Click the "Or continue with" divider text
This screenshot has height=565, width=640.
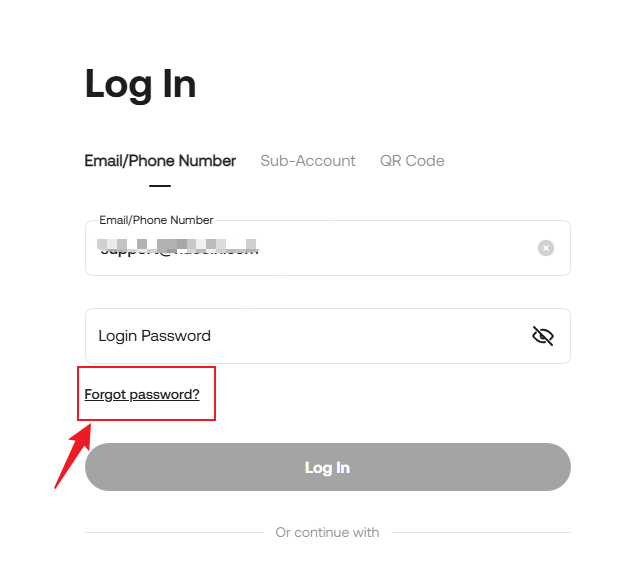[x=327, y=533]
